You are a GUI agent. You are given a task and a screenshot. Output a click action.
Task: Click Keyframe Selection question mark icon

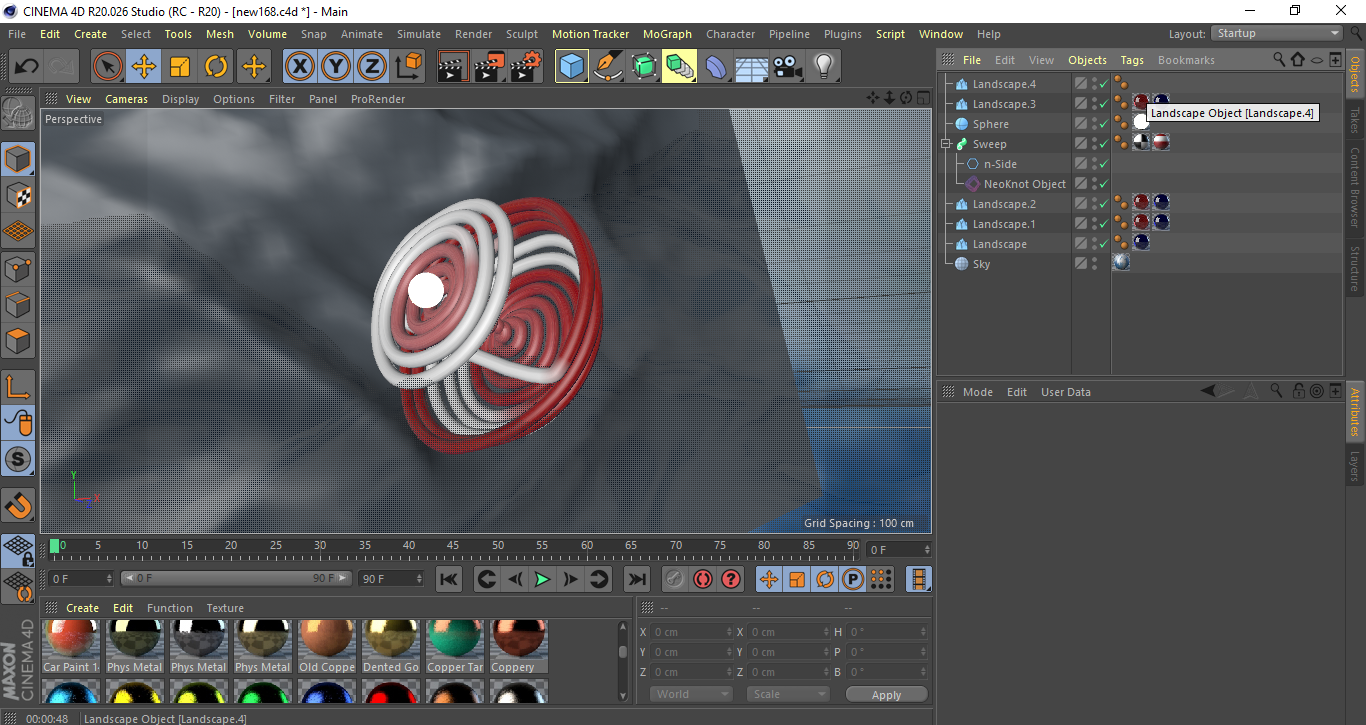tap(731, 579)
